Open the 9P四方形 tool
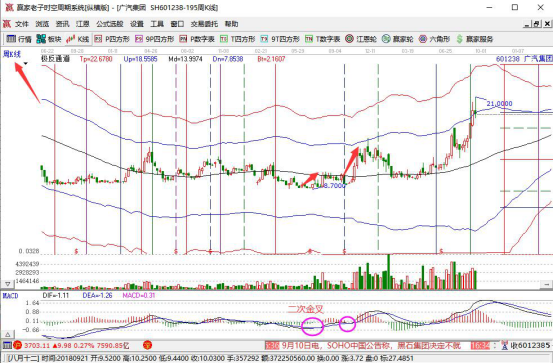 (154, 39)
